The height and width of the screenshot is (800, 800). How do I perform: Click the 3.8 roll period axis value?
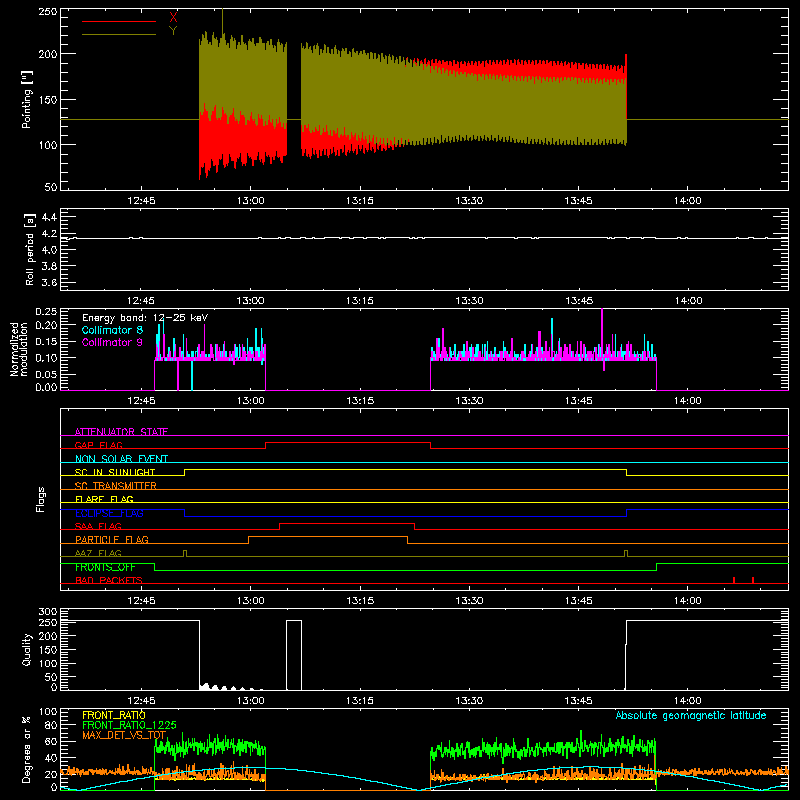pos(49,266)
